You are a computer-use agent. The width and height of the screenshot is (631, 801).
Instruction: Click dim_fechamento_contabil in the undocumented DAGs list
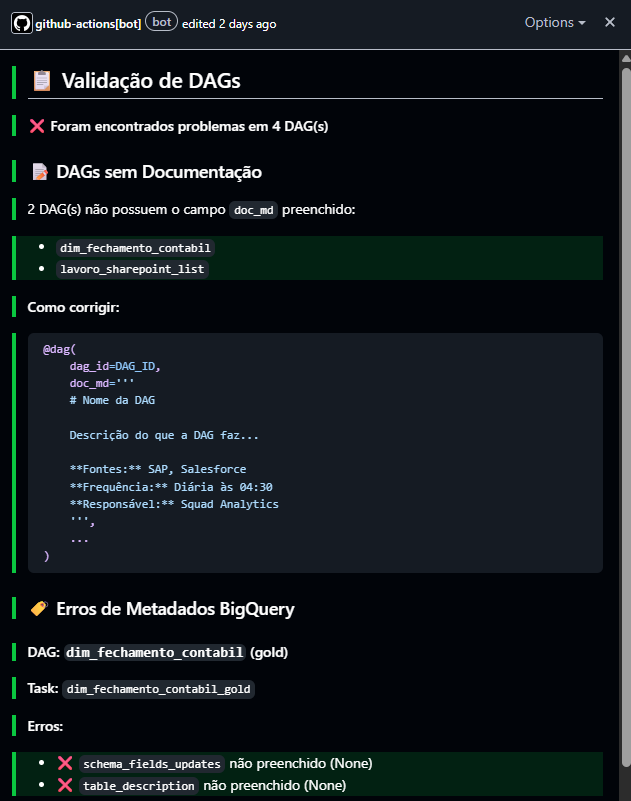(135, 248)
